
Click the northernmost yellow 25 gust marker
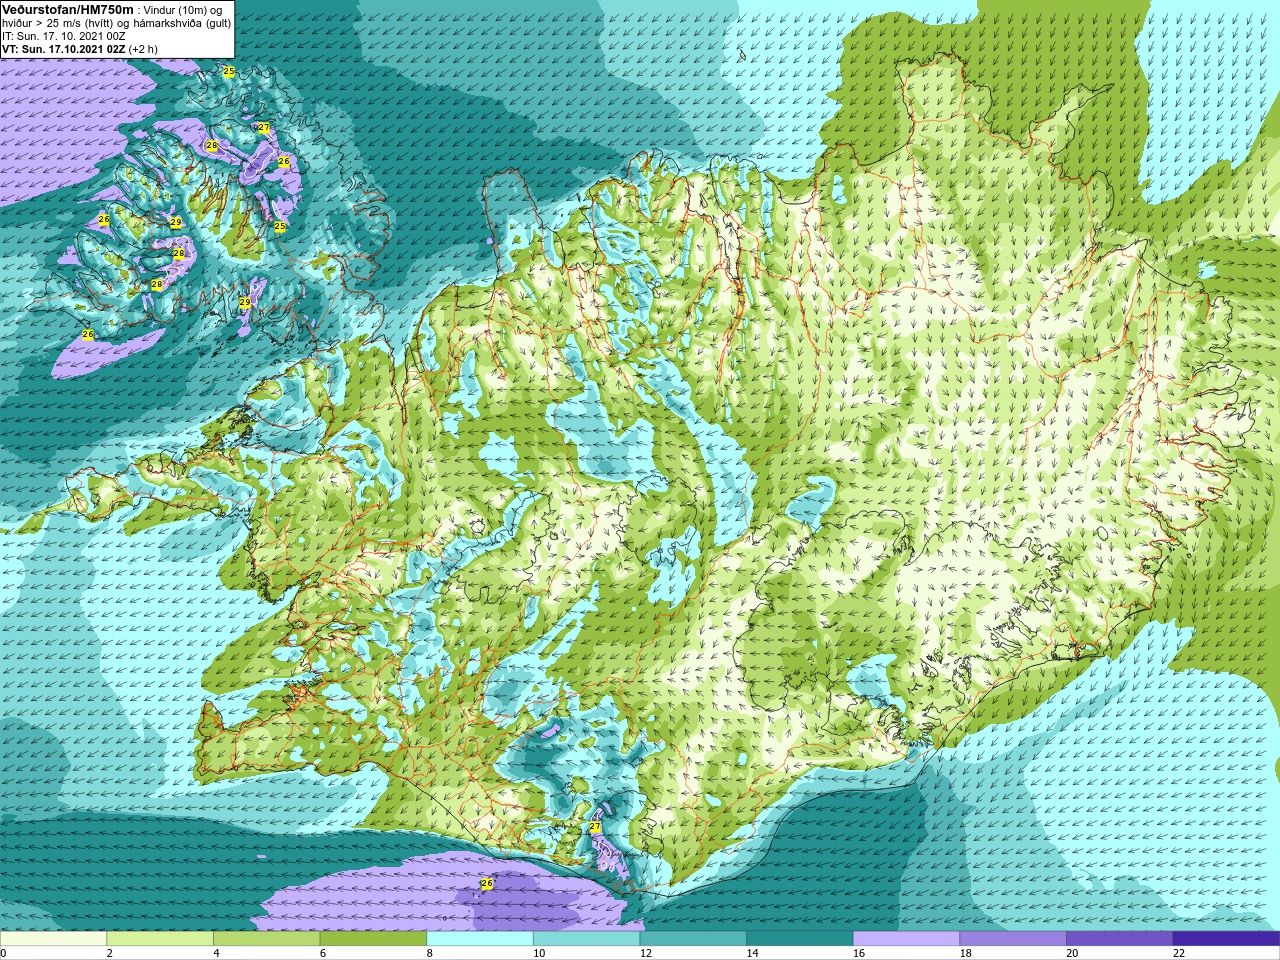[x=229, y=71]
